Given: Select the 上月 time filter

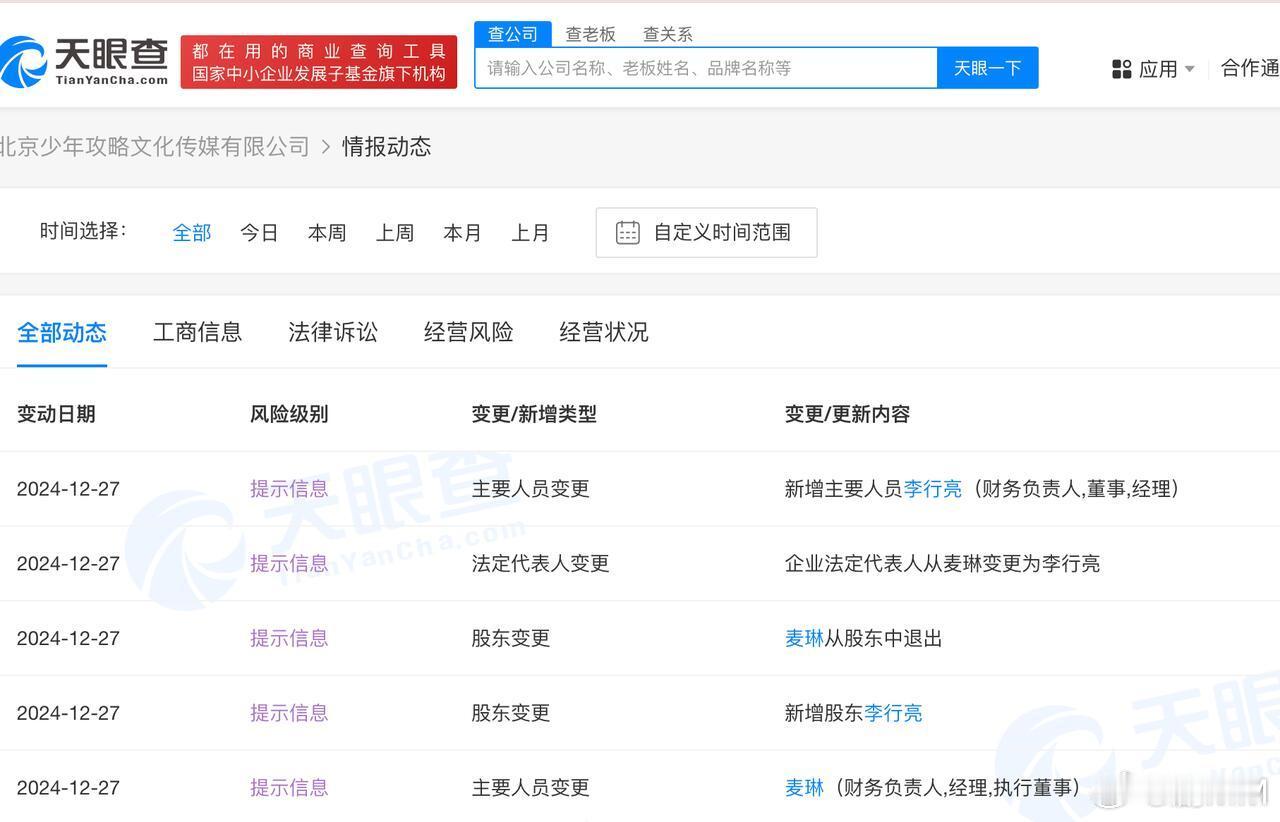Looking at the screenshot, I should pyautogui.click(x=530, y=233).
